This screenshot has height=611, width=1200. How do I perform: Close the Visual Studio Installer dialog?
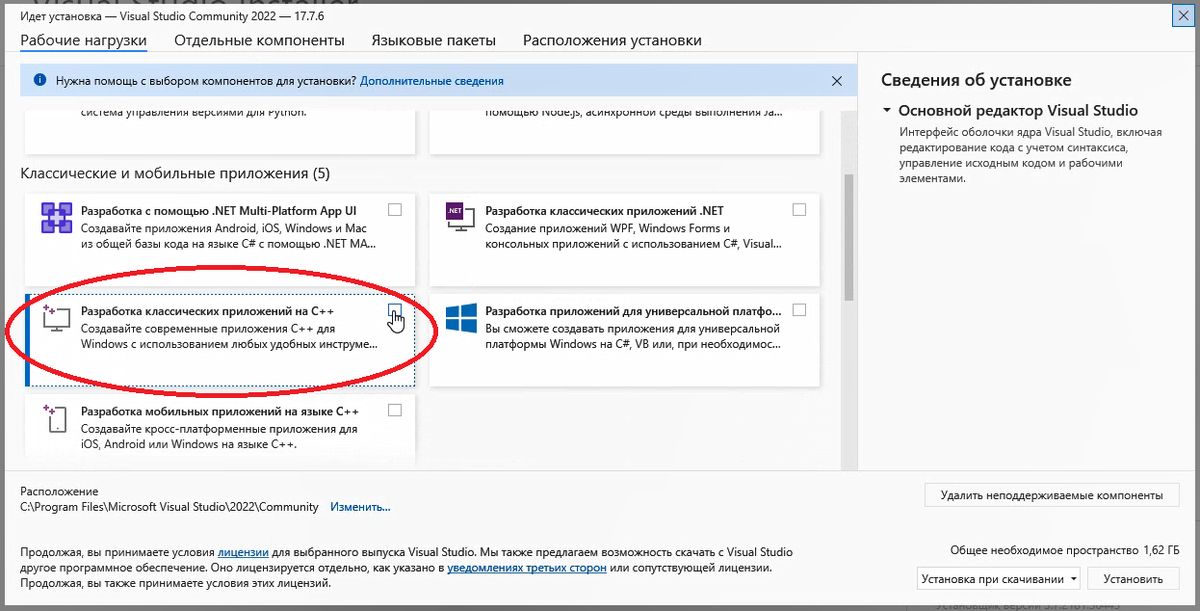pyautogui.click(x=1185, y=15)
